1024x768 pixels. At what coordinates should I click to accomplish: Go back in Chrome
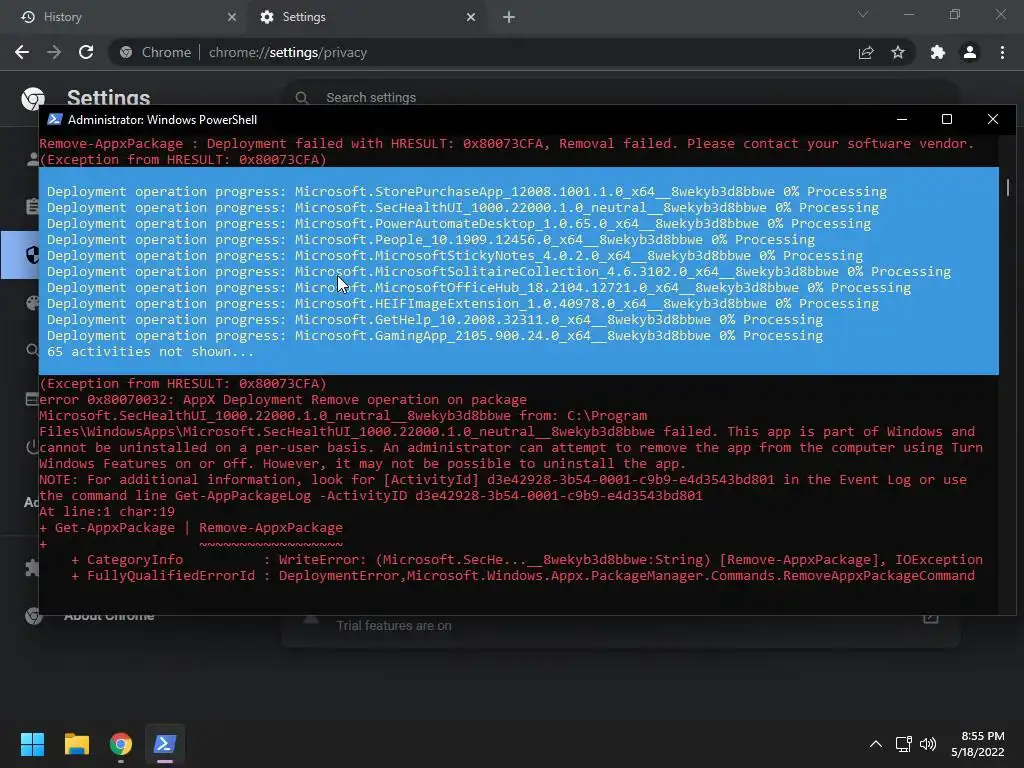coord(22,52)
